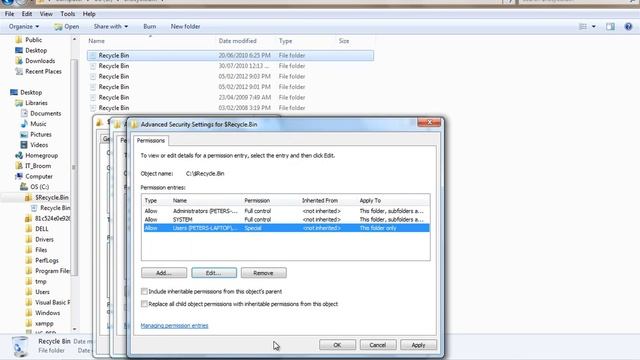Open Libraries icon in tree

19,103
